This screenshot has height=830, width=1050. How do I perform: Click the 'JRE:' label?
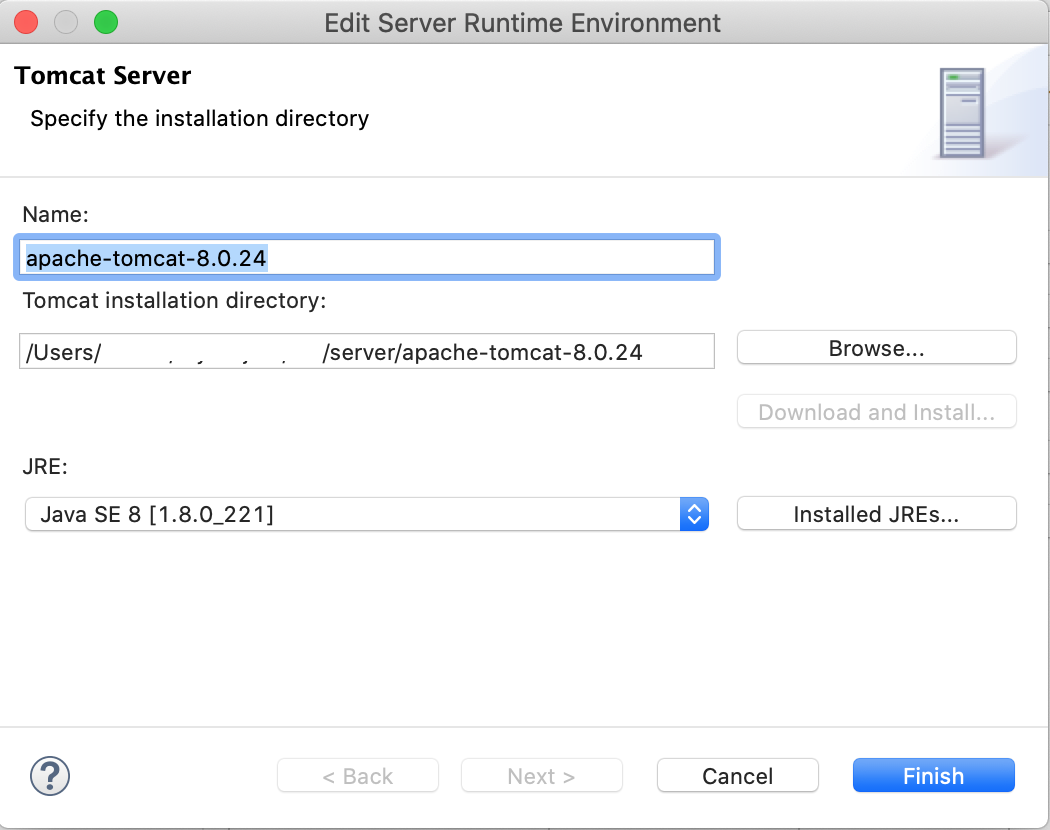[46, 466]
